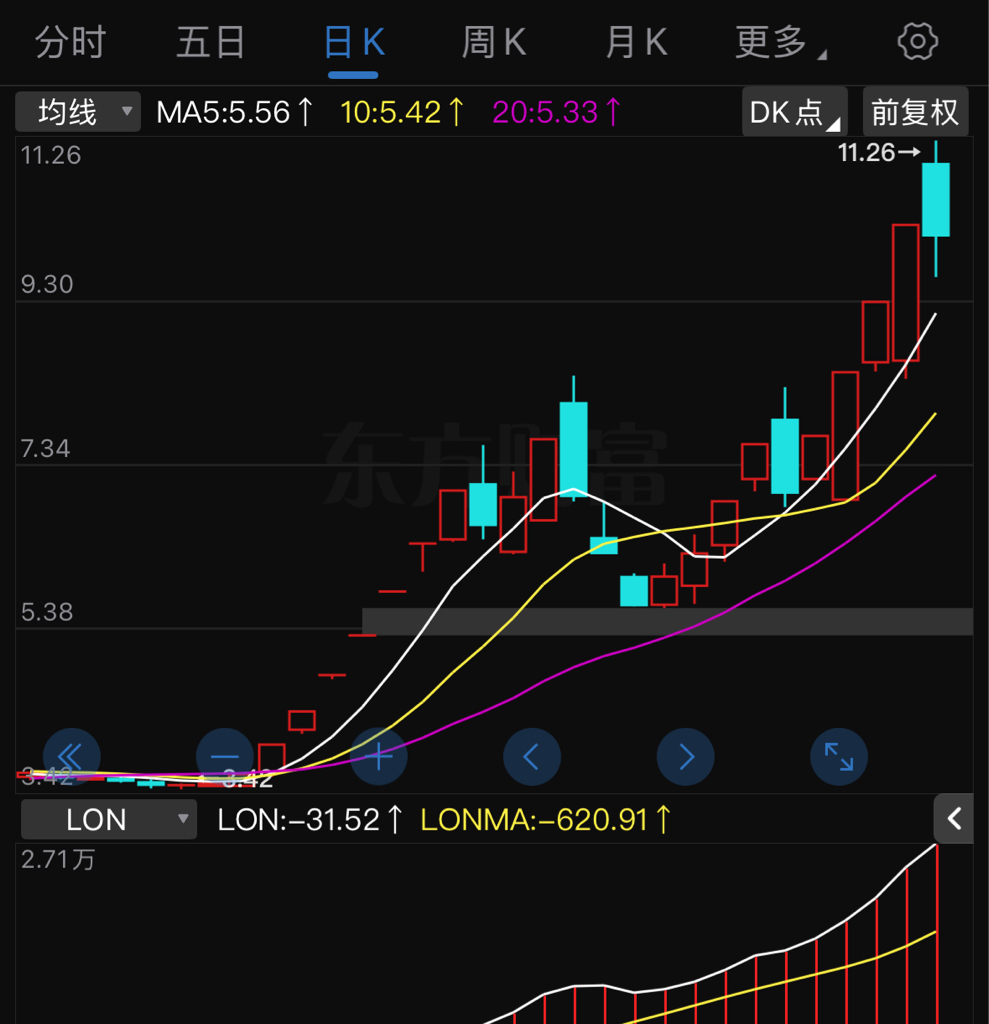Tap the 11.26 high price marker

(879, 153)
